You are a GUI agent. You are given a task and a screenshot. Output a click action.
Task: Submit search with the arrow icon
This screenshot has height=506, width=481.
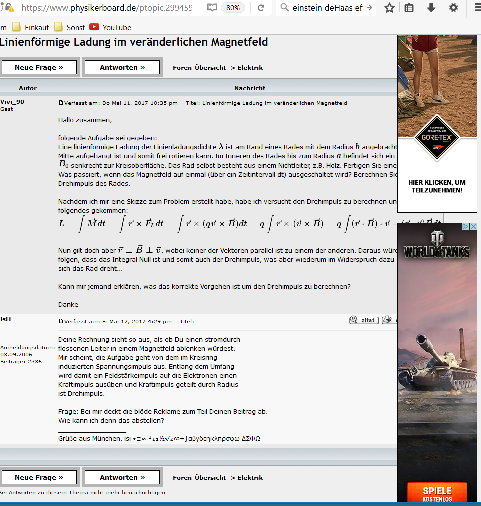pos(369,8)
